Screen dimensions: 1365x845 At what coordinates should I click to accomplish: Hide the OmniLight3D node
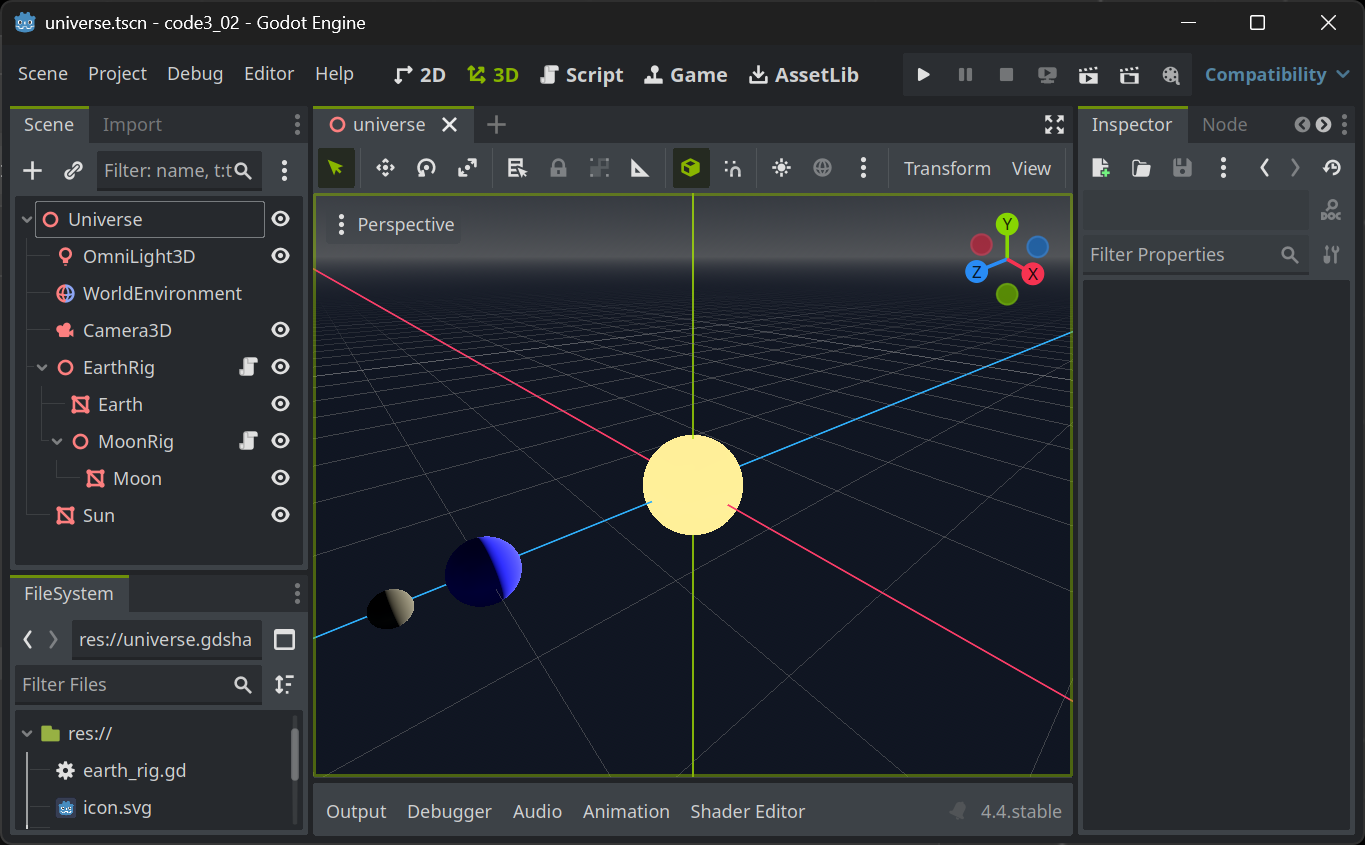(281, 256)
